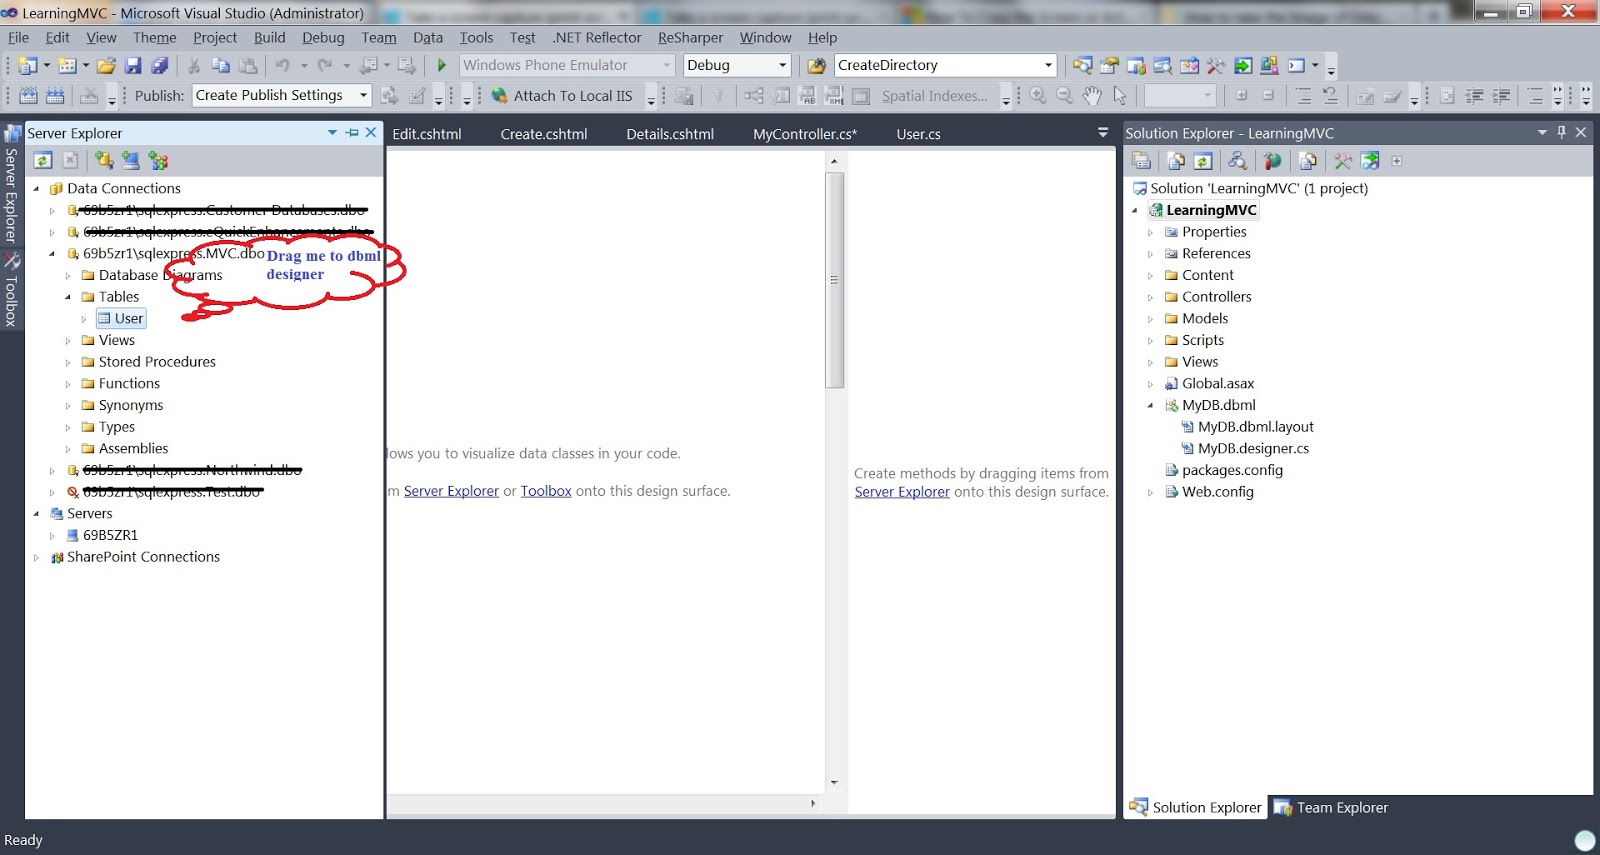Click the green Start Debugging arrow
1600x855 pixels.
coord(442,65)
